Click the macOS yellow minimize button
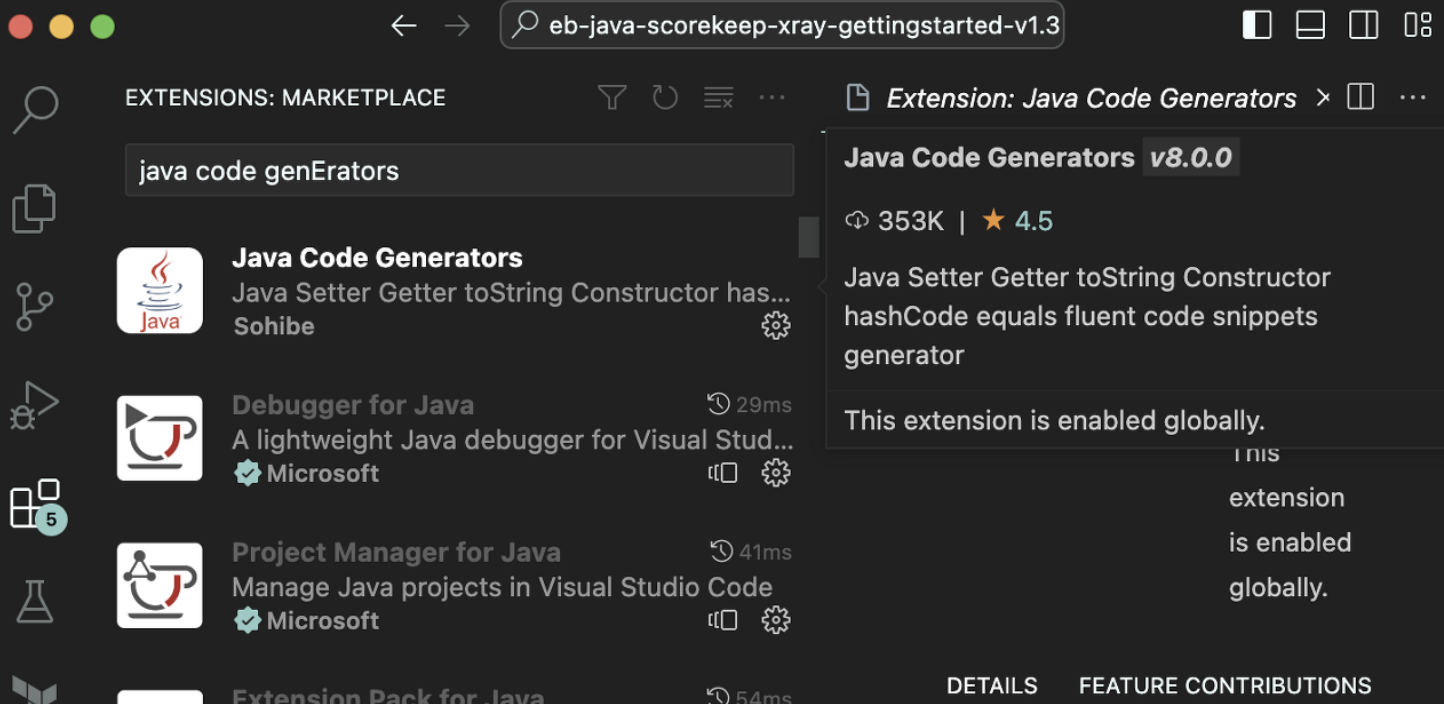Viewport: 1444px width, 704px height. [x=61, y=26]
